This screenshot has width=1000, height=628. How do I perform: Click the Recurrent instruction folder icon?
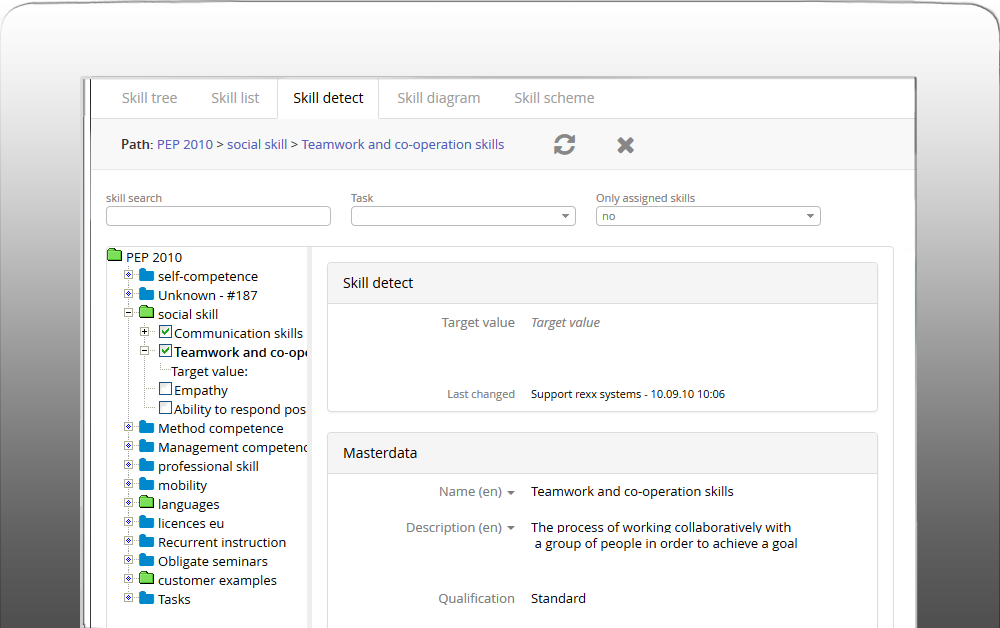(147, 541)
